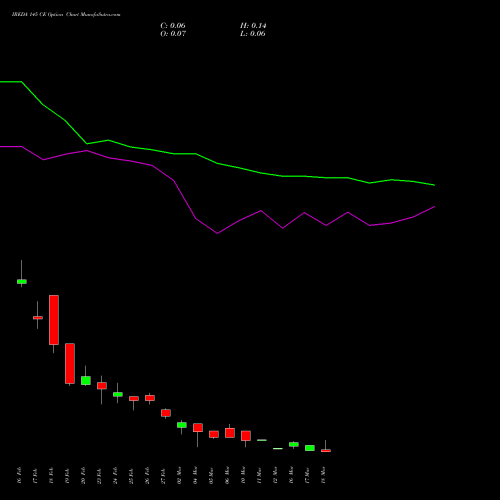The image size is (500, 500).
Task: Select the green candlestick above 20 Feb
Action: pyautogui.click(x=86, y=380)
